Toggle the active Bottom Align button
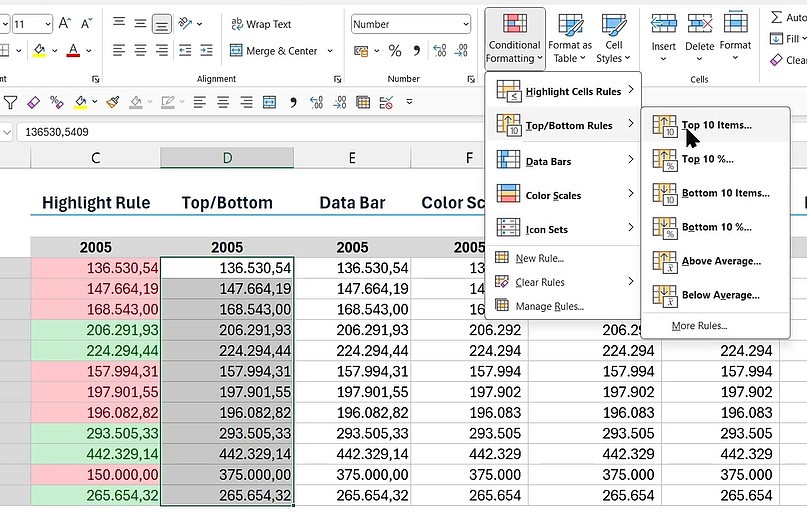This screenshot has height=524, width=807. click(x=161, y=24)
